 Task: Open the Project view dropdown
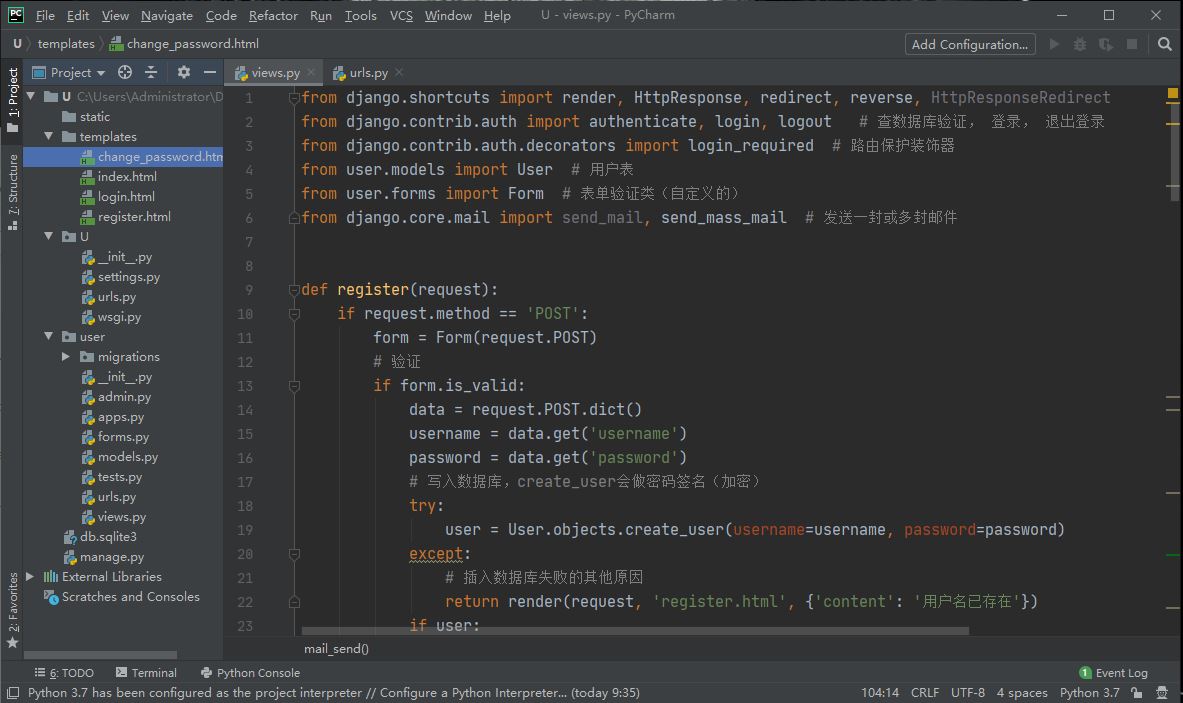point(69,72)
